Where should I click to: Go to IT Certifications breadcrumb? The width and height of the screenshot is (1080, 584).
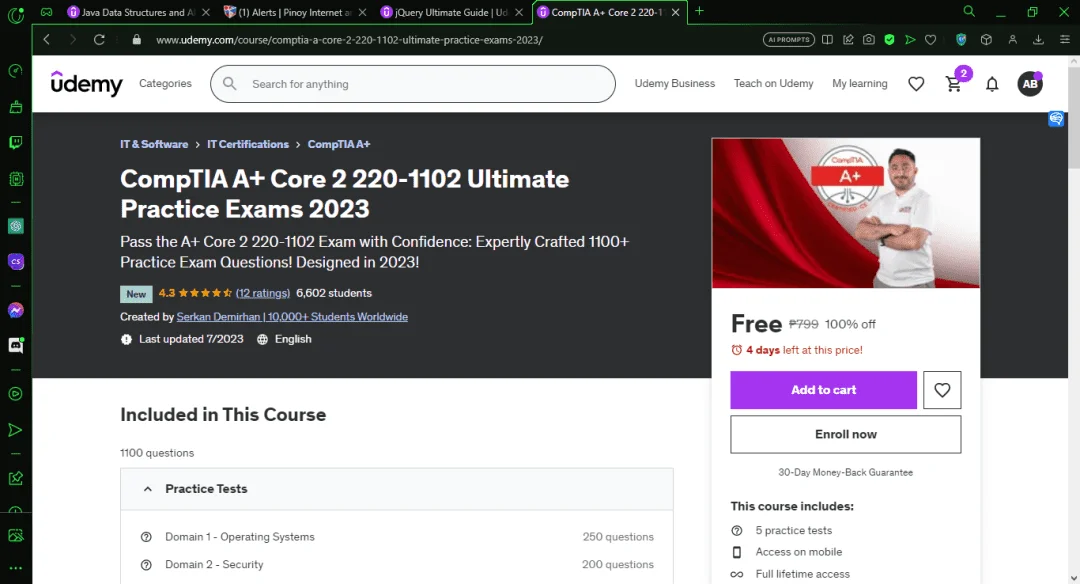pyautogui.click(x=248, y=144)
